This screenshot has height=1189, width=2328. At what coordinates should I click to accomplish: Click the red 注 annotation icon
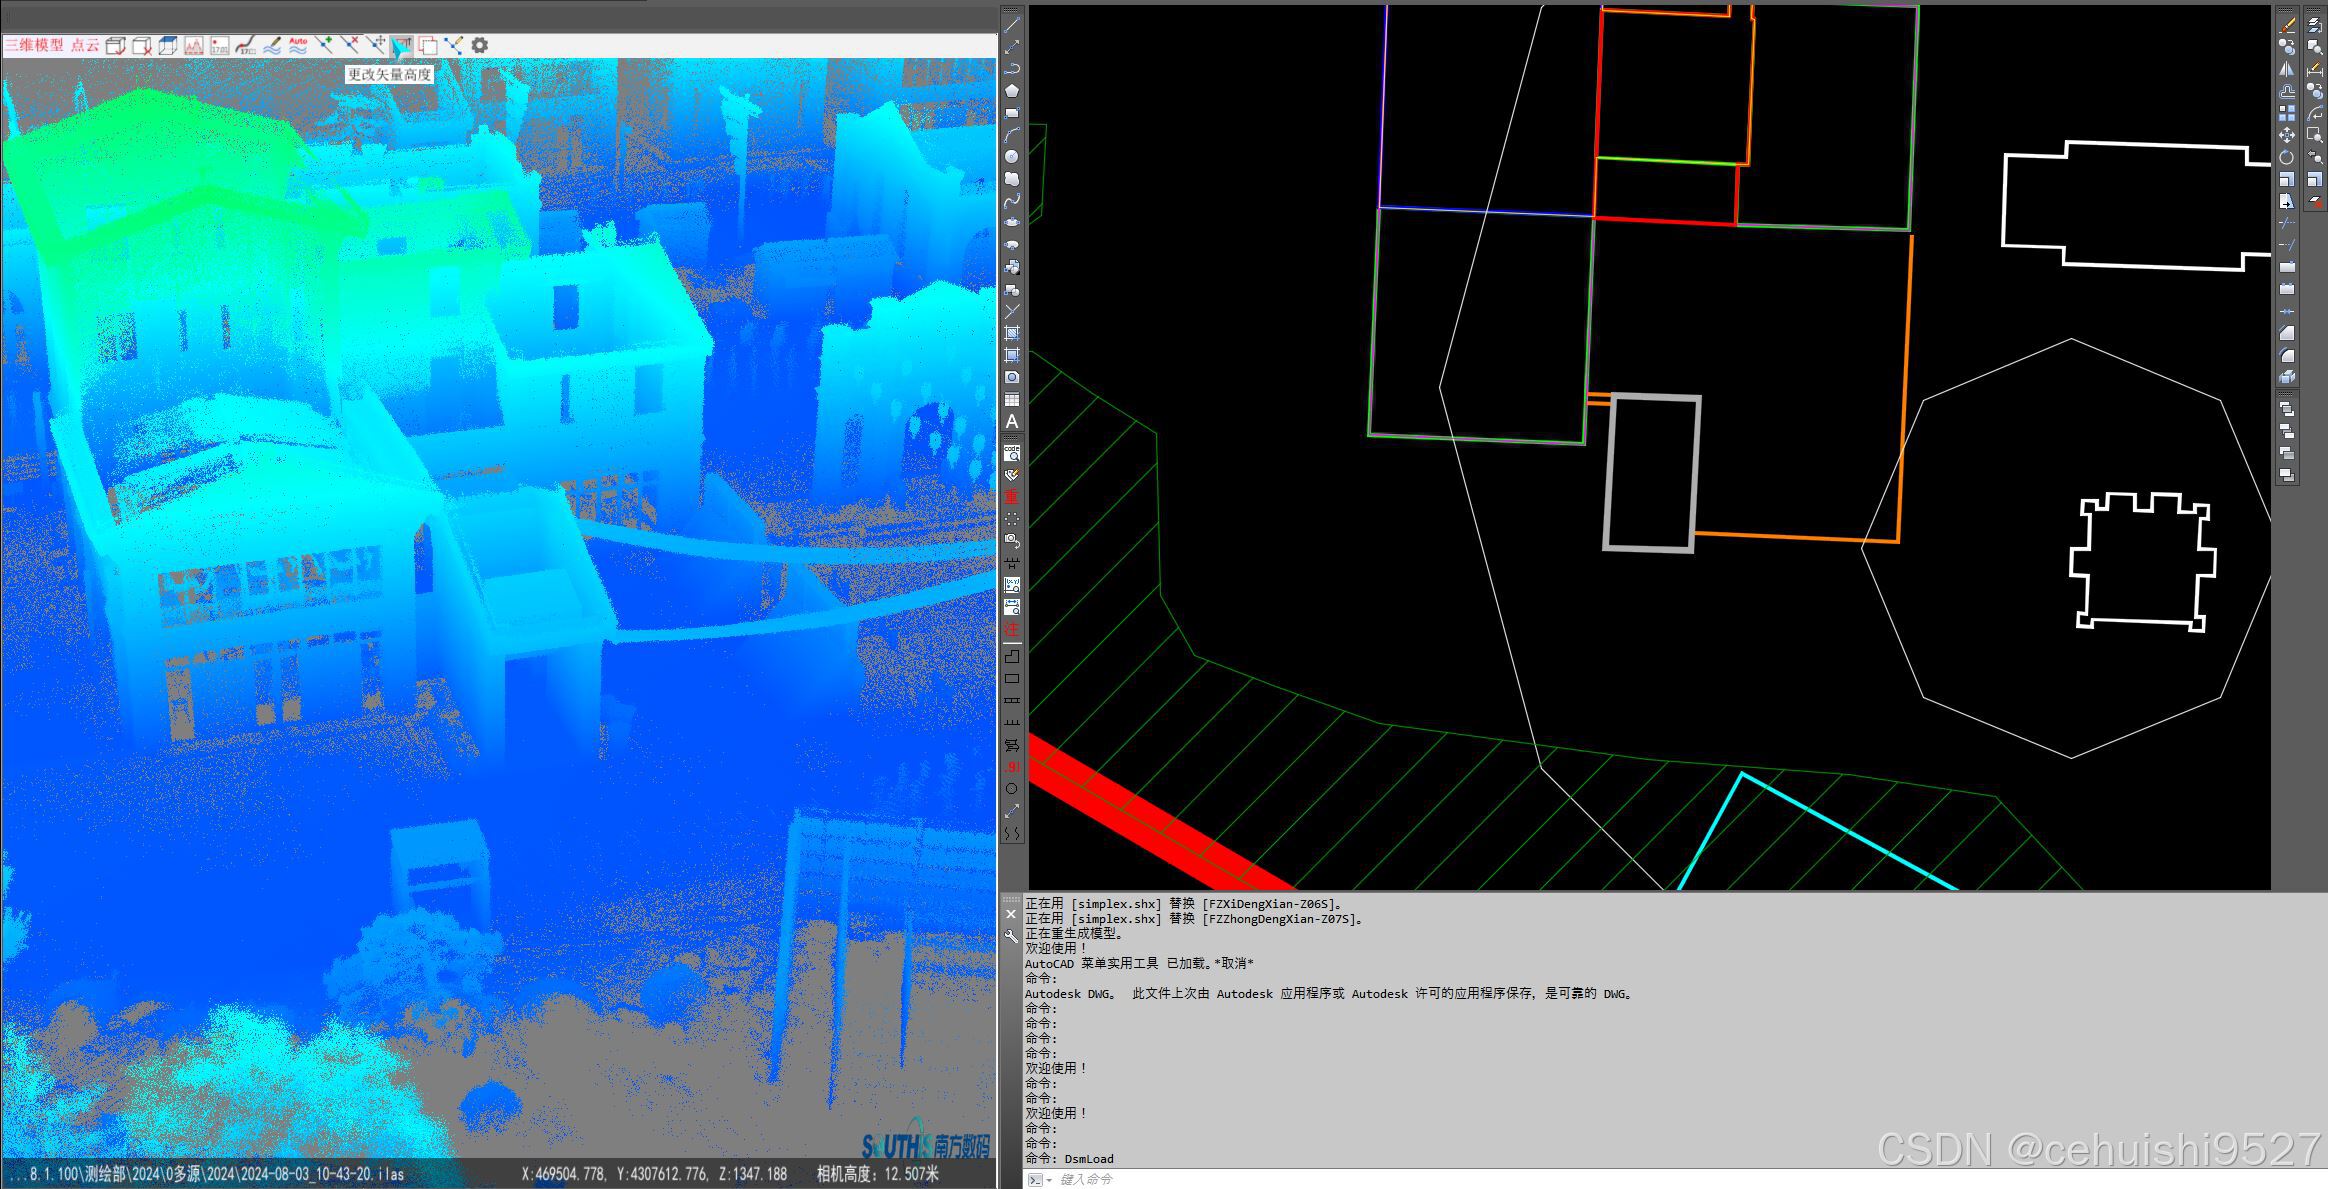click(x=1012, y=629)
